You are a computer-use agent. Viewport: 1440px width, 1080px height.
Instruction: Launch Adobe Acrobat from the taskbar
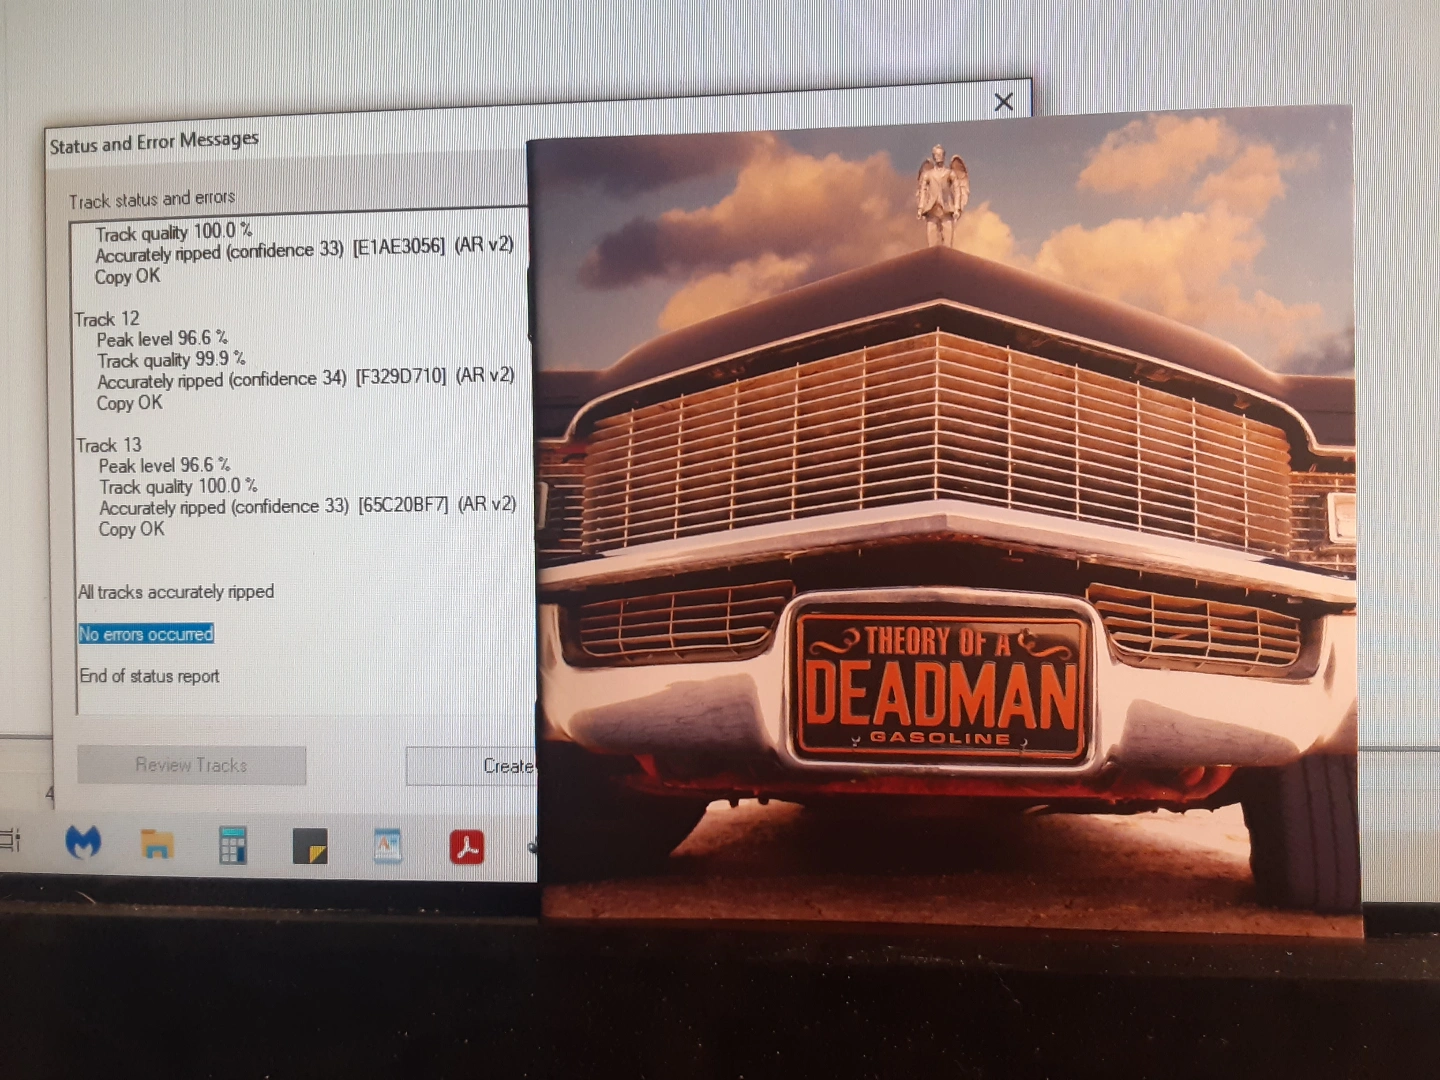coord(466,847)
